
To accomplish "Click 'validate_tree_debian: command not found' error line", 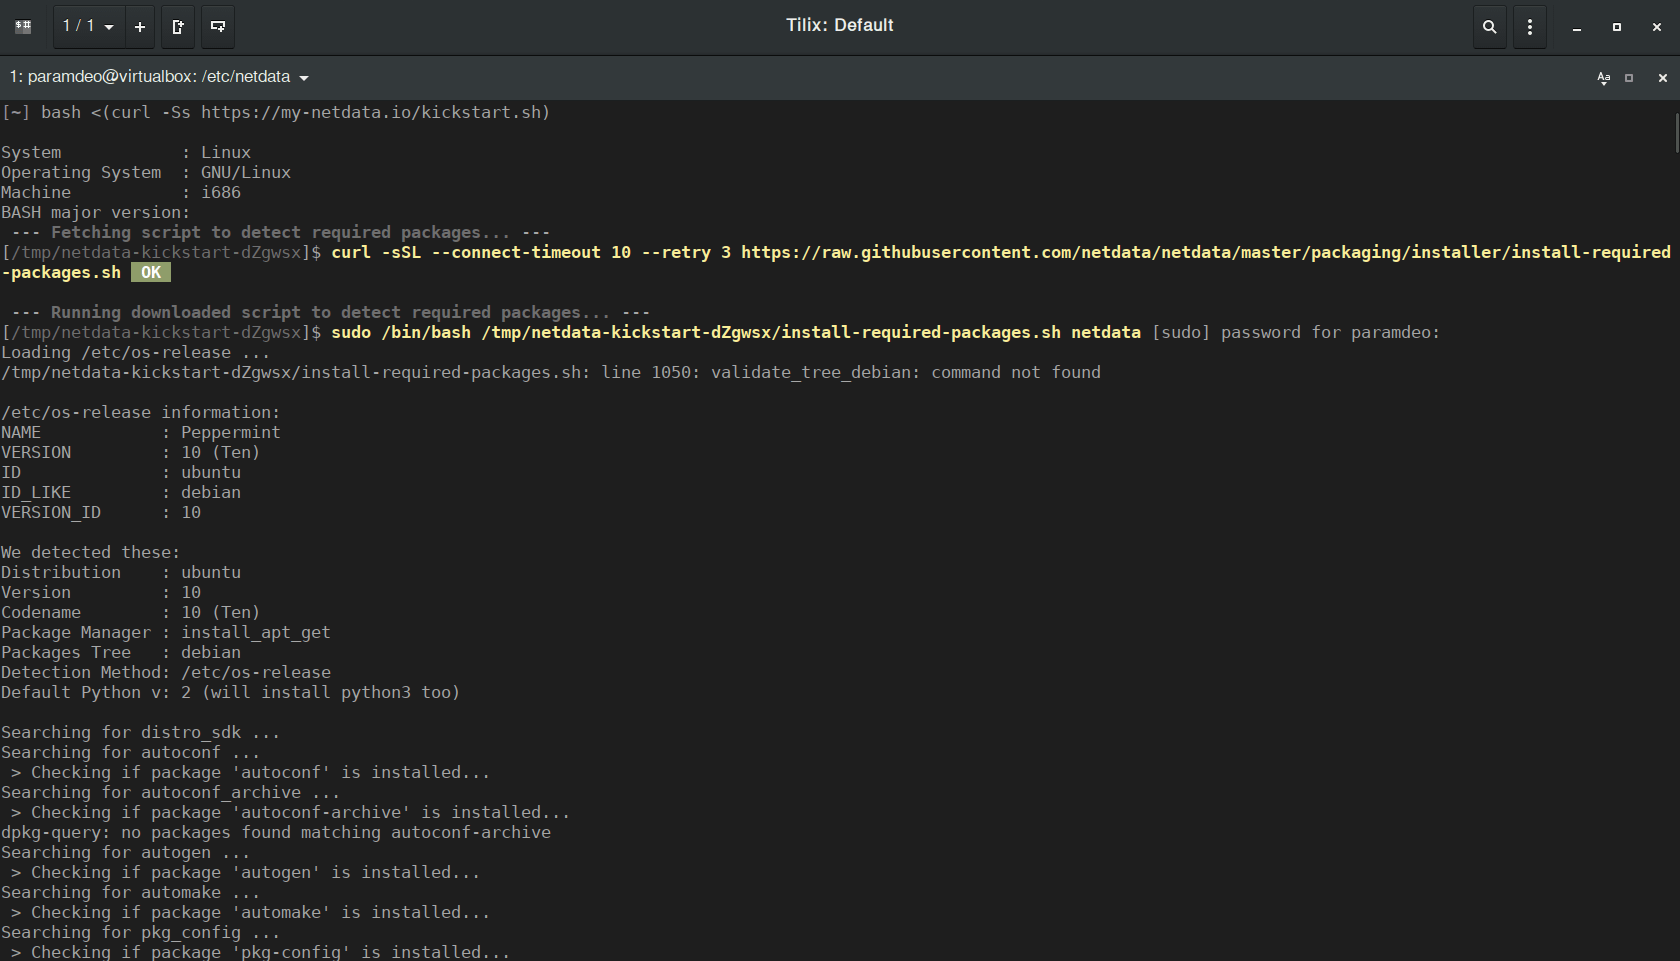I will coord(551,372).
